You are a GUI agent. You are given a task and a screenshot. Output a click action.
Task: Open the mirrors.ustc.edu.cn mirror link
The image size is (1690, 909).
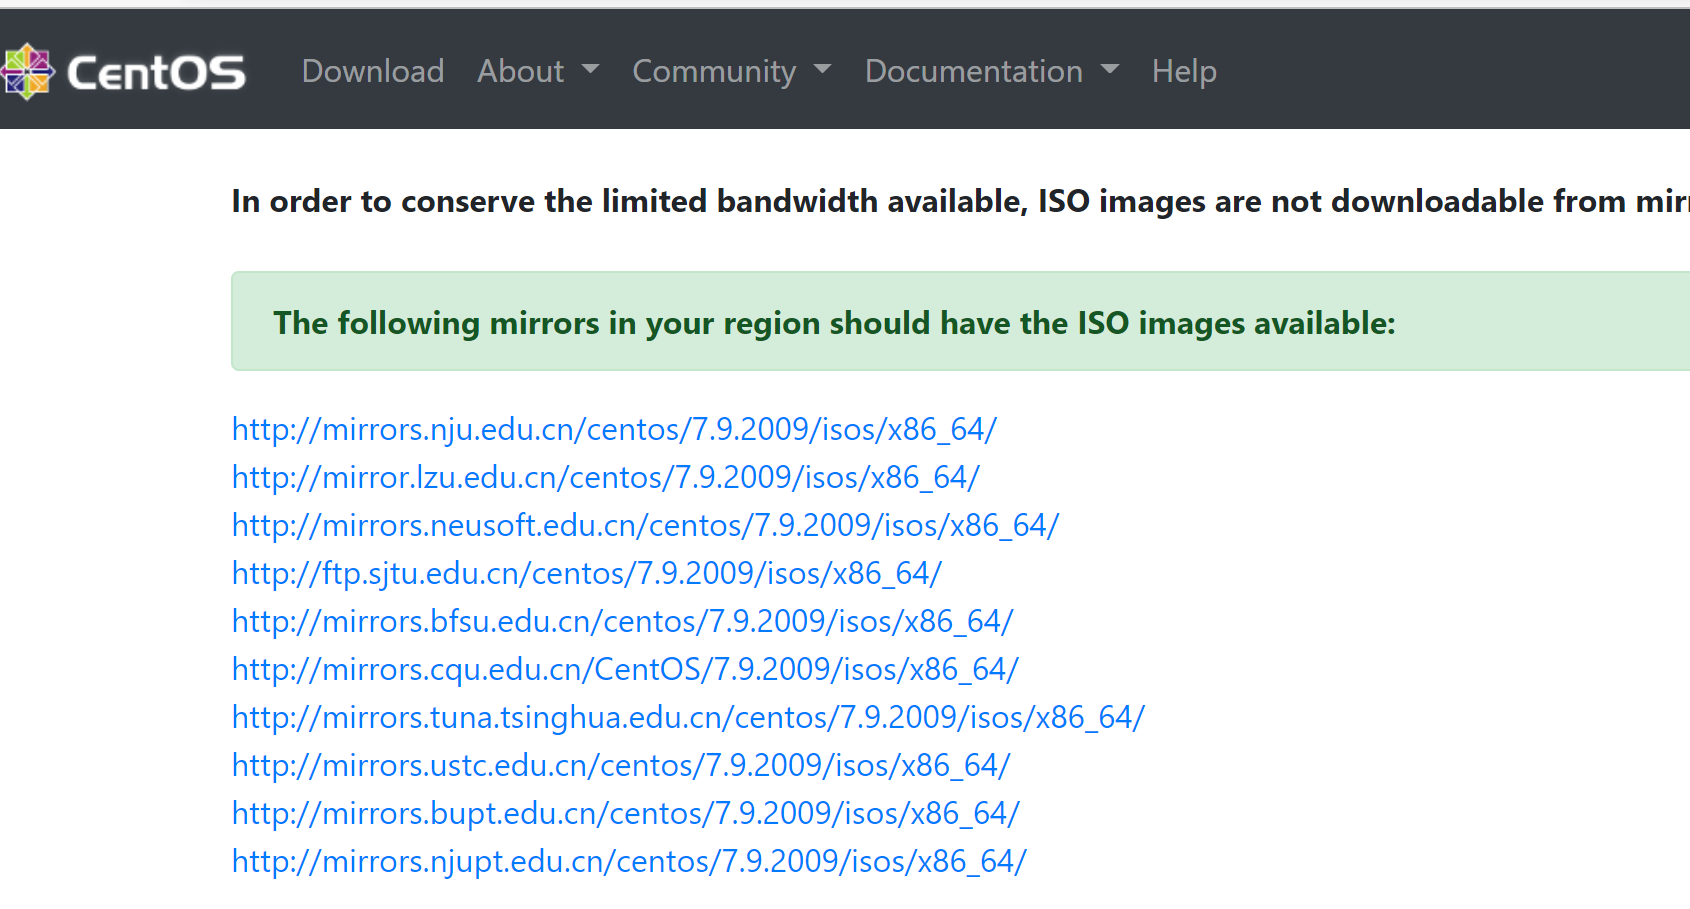point(621,765)
